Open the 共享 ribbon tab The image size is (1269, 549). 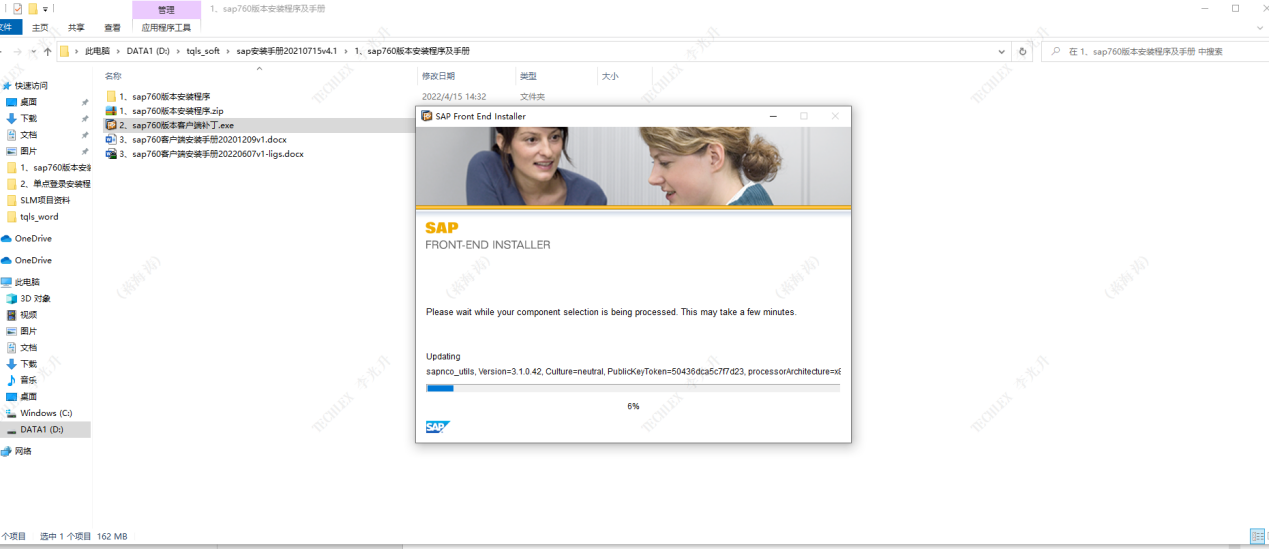click(76, 28)
